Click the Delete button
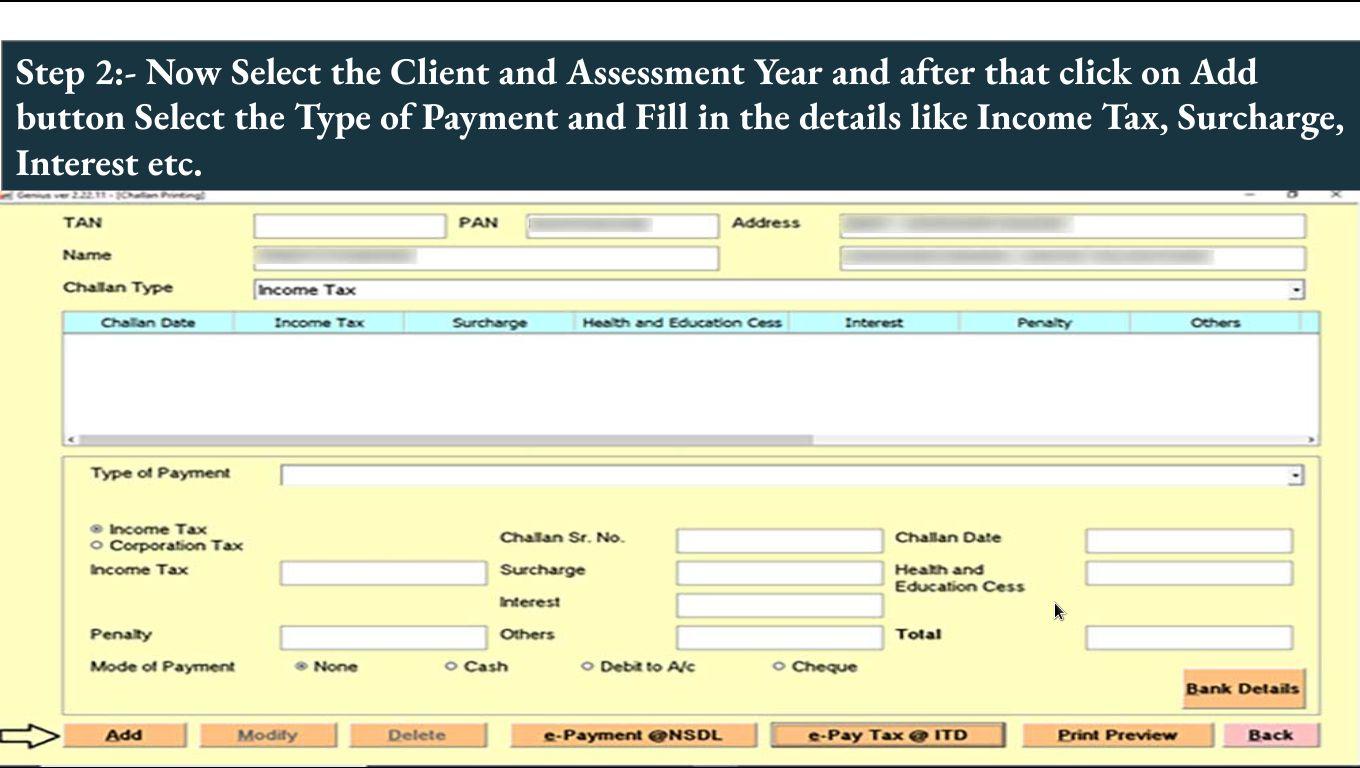The height and width of the screenshot is (768, 1360). [417, 735]
